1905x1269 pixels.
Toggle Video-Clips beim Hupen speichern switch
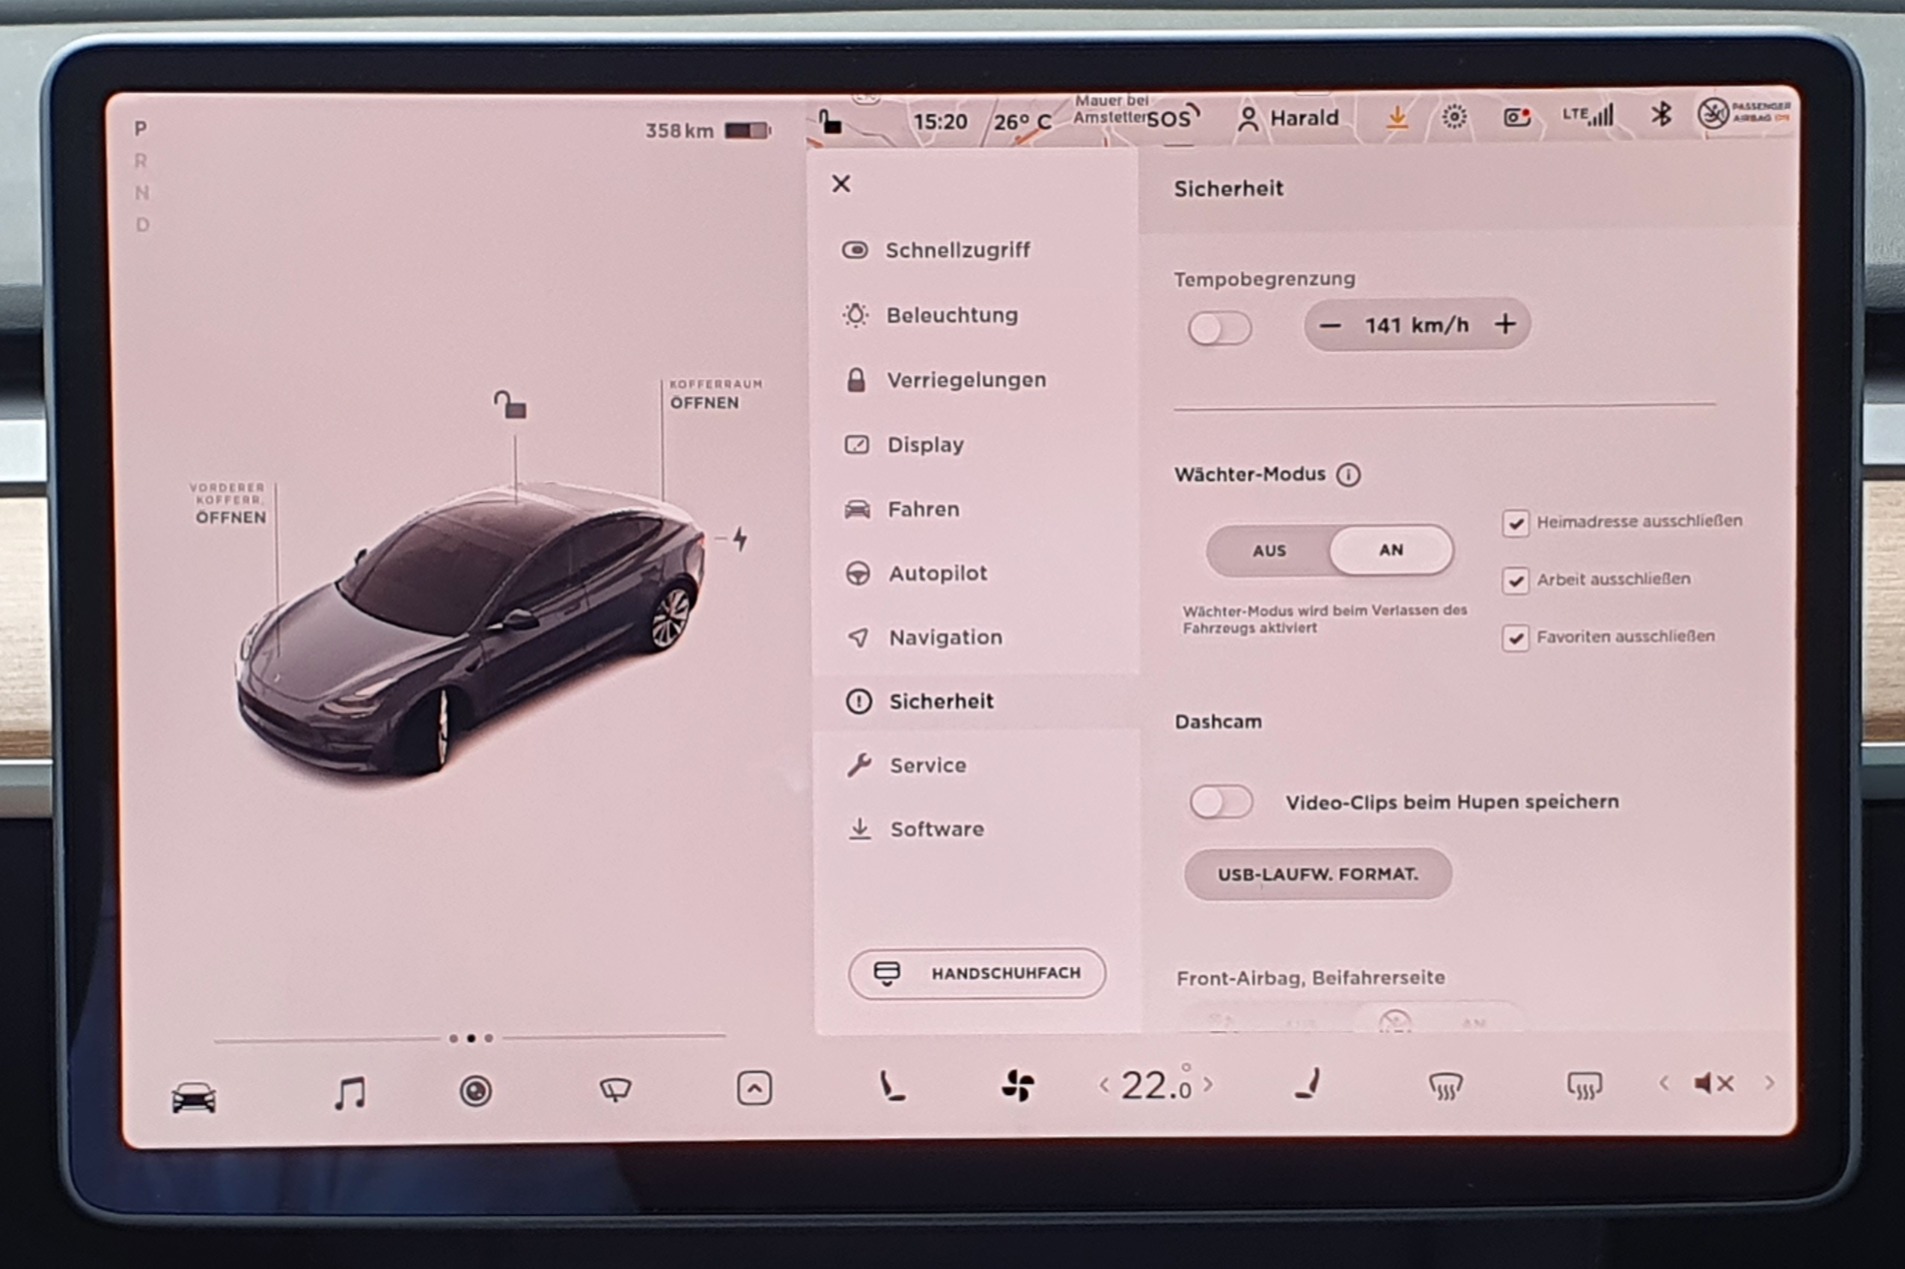(1220, 802)
